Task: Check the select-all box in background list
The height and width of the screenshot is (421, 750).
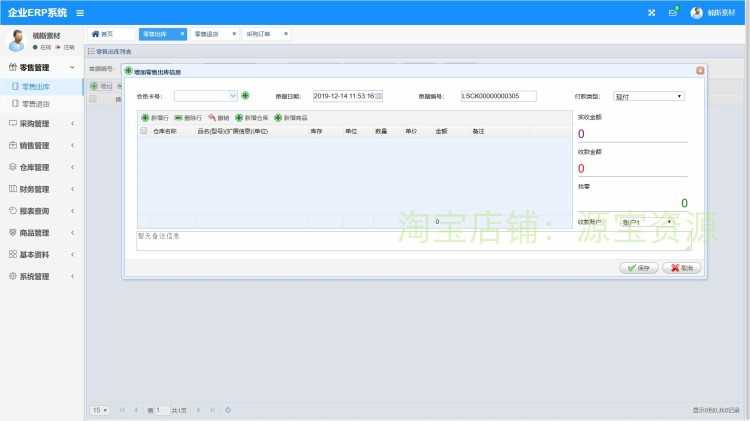Action: coord(93,99)
